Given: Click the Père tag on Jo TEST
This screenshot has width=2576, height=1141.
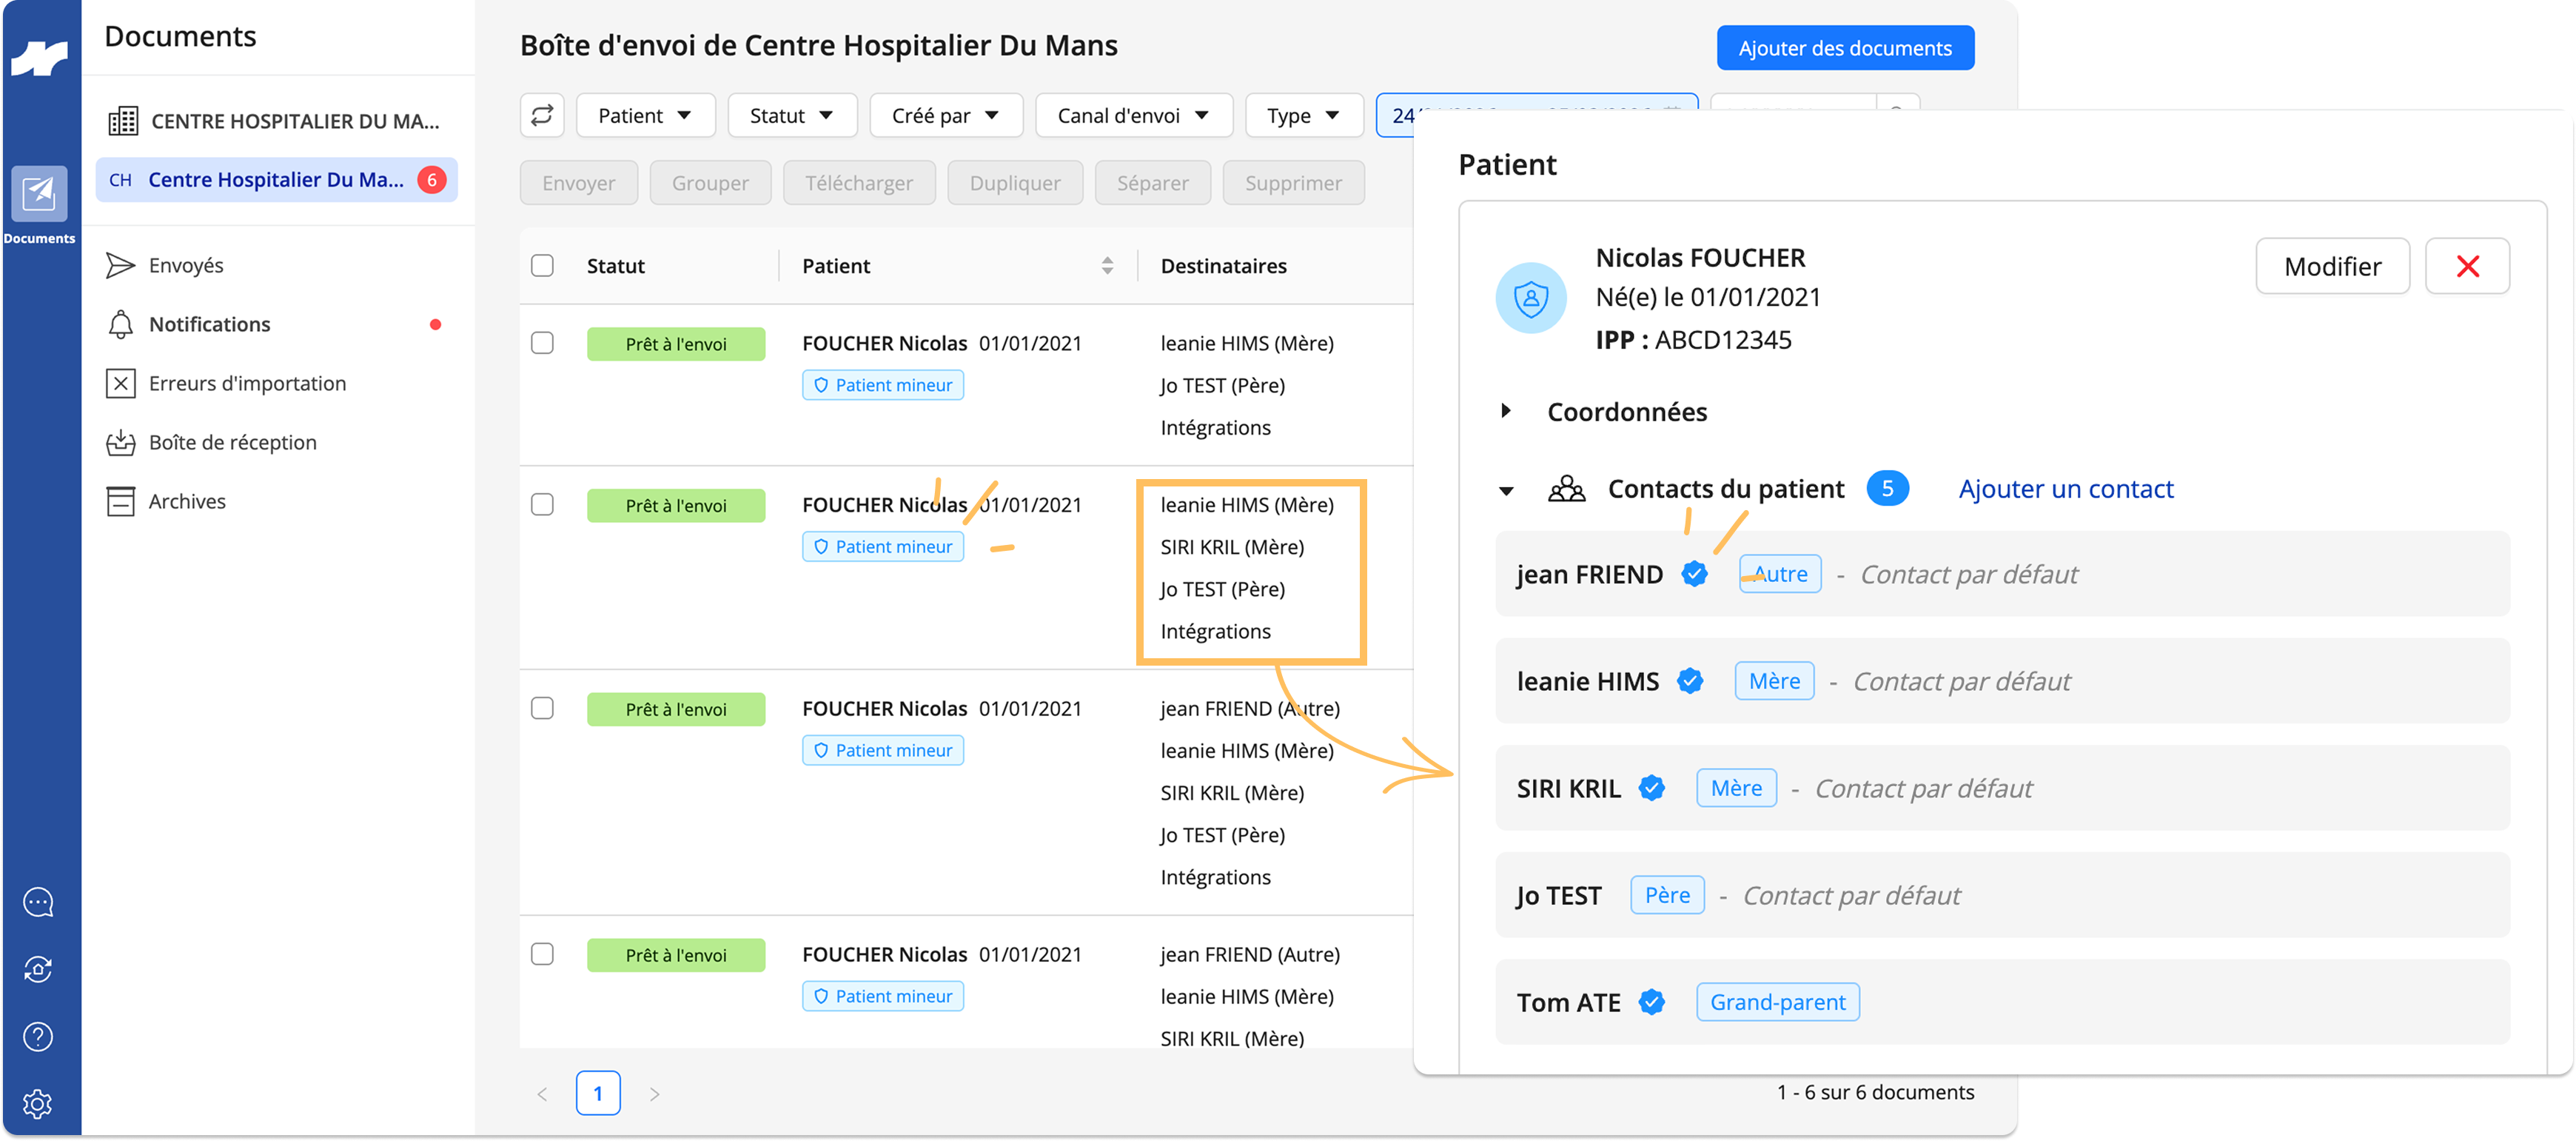Looking at the screenshot, I should (x=1667, y=895).
